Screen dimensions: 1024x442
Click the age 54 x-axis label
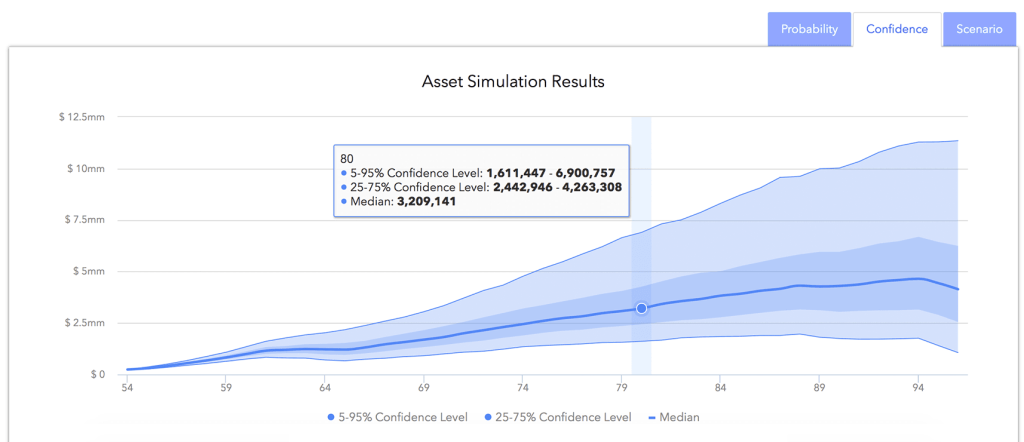tap(127, 387)
